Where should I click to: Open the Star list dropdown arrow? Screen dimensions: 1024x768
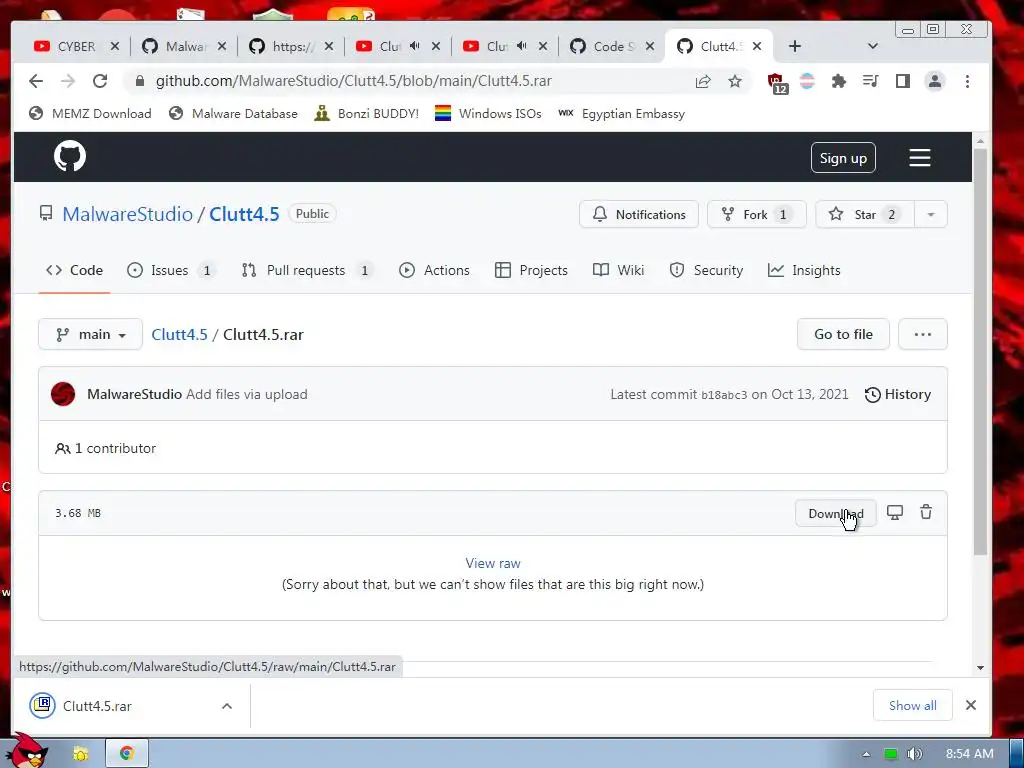click(931, 214)
